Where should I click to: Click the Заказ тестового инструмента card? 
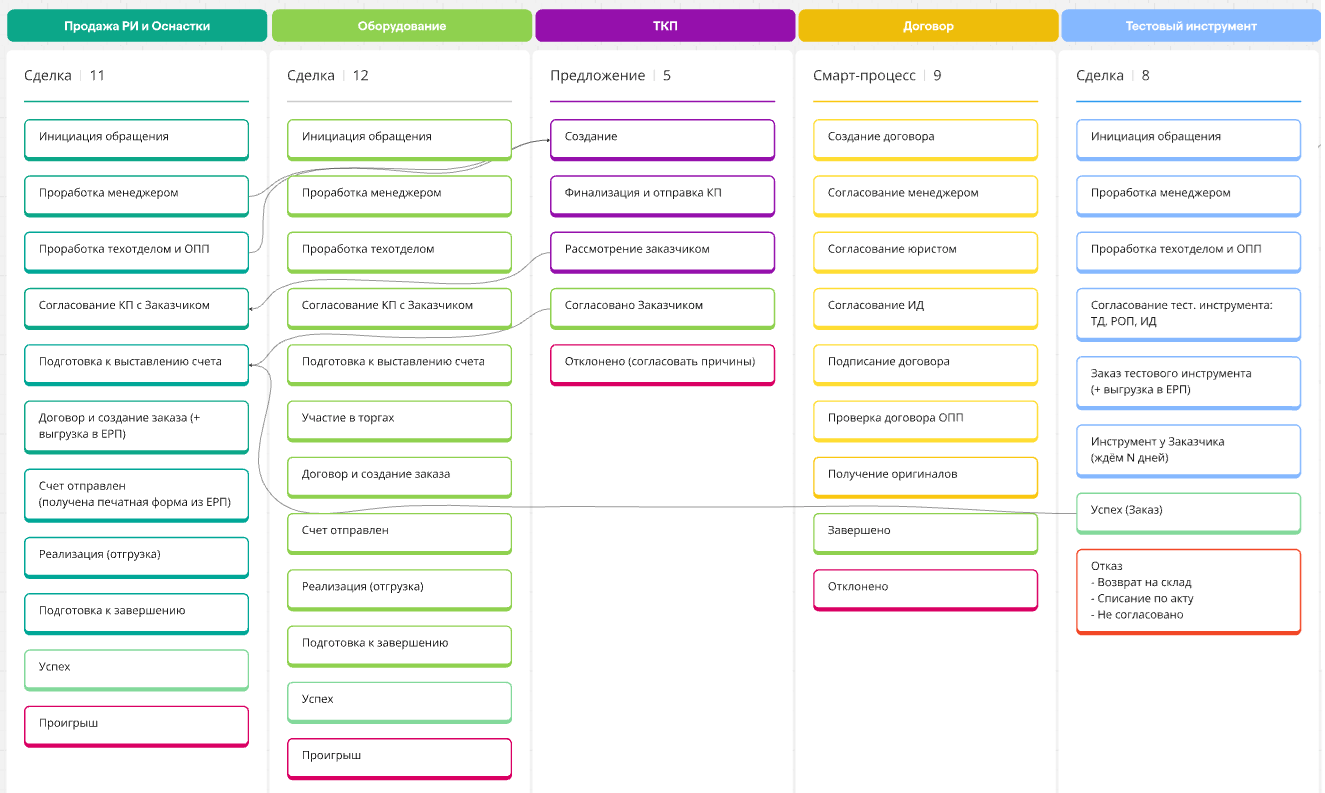click(1188, 382)
